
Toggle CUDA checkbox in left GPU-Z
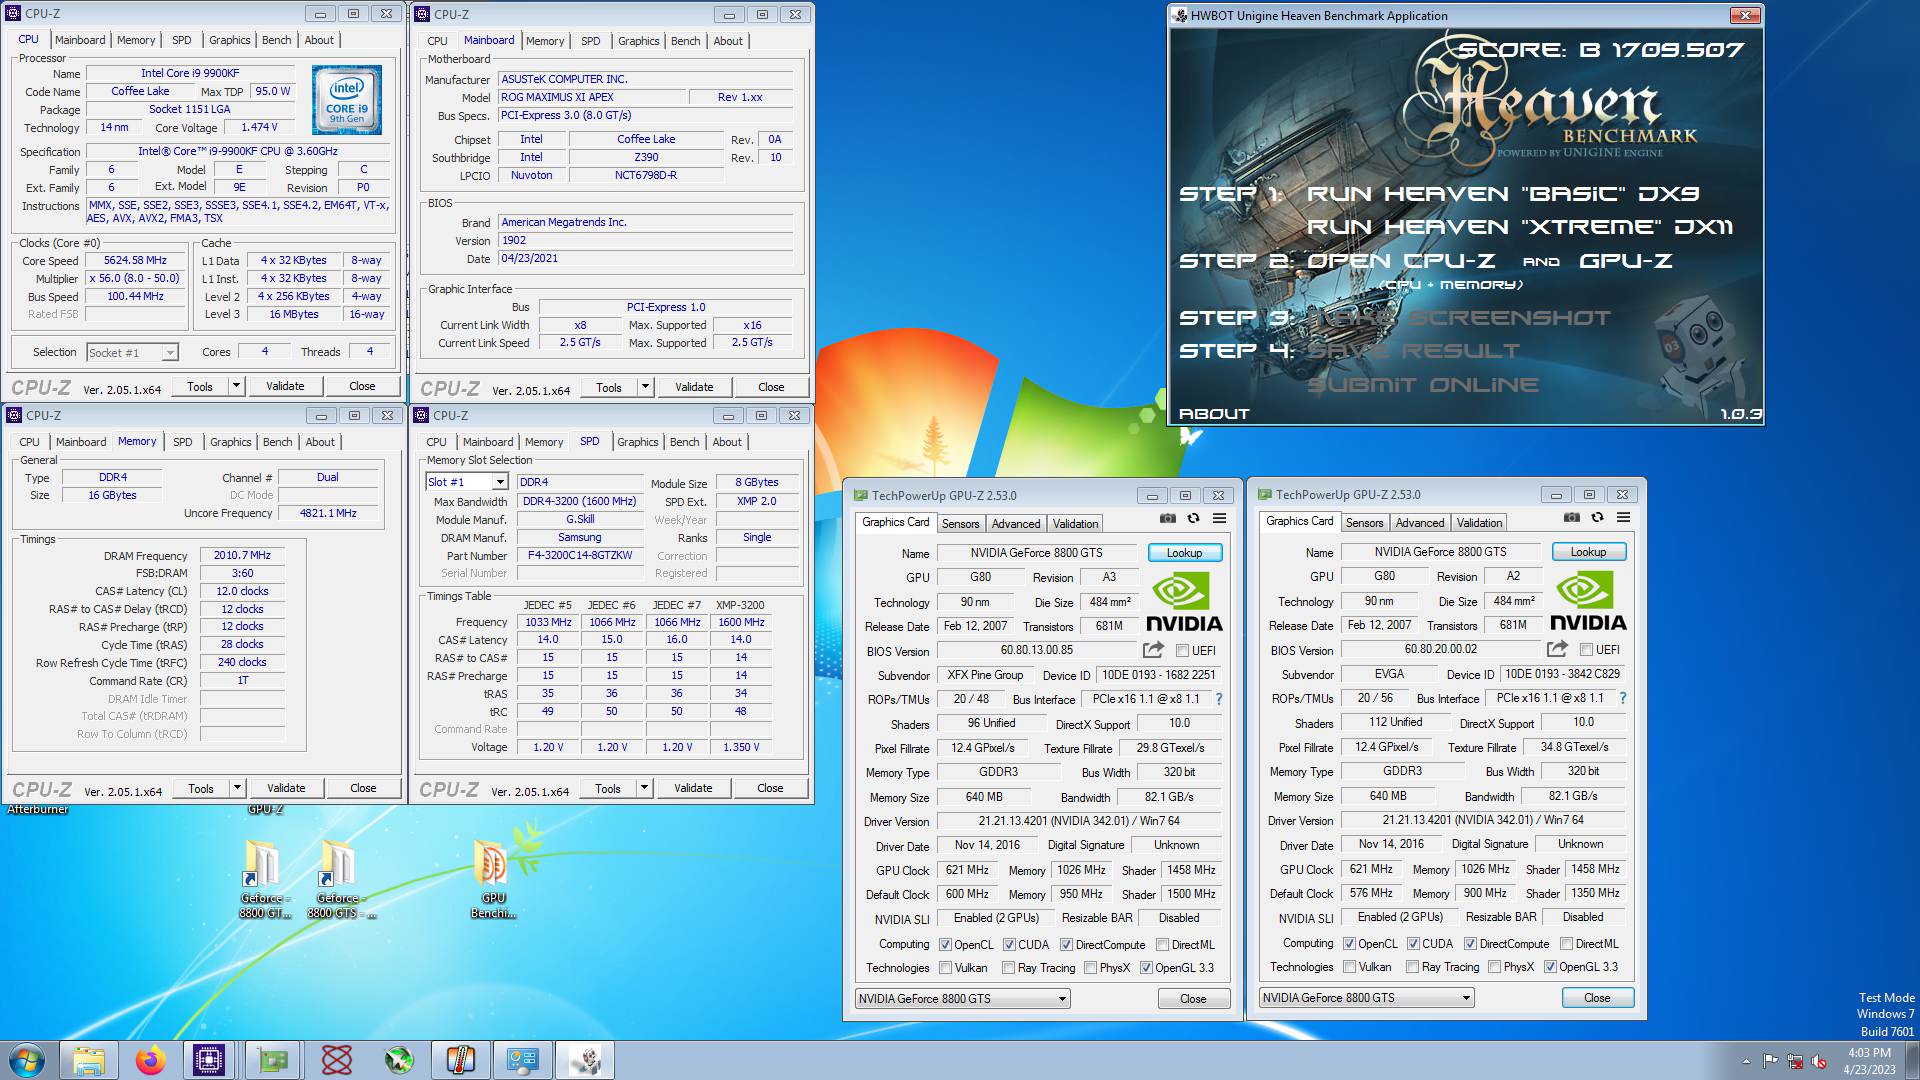[x=1009, y=945]
